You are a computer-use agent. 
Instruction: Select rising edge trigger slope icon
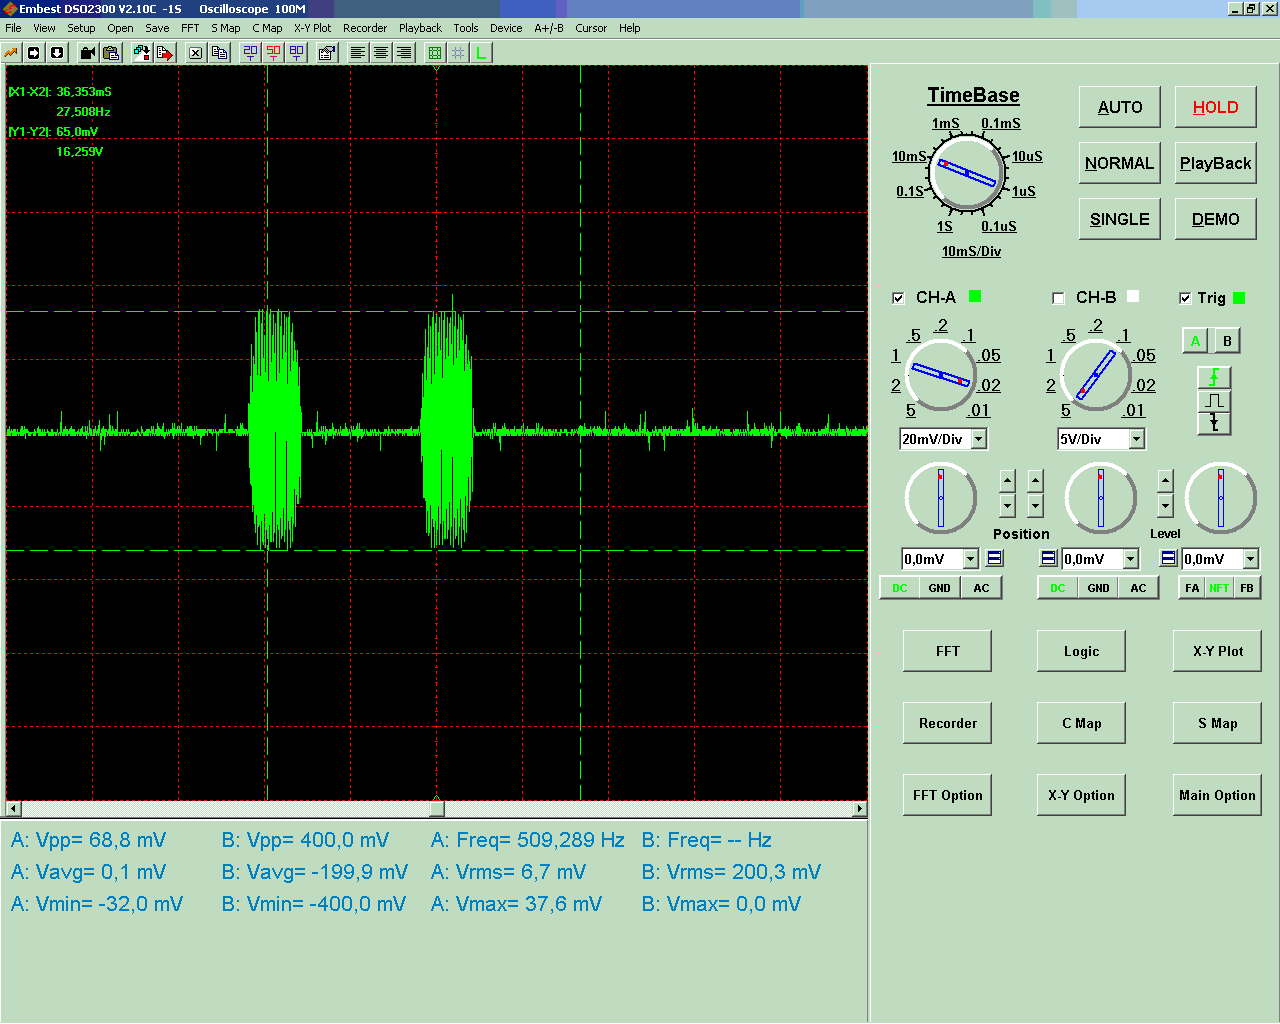coord(1214,377)
